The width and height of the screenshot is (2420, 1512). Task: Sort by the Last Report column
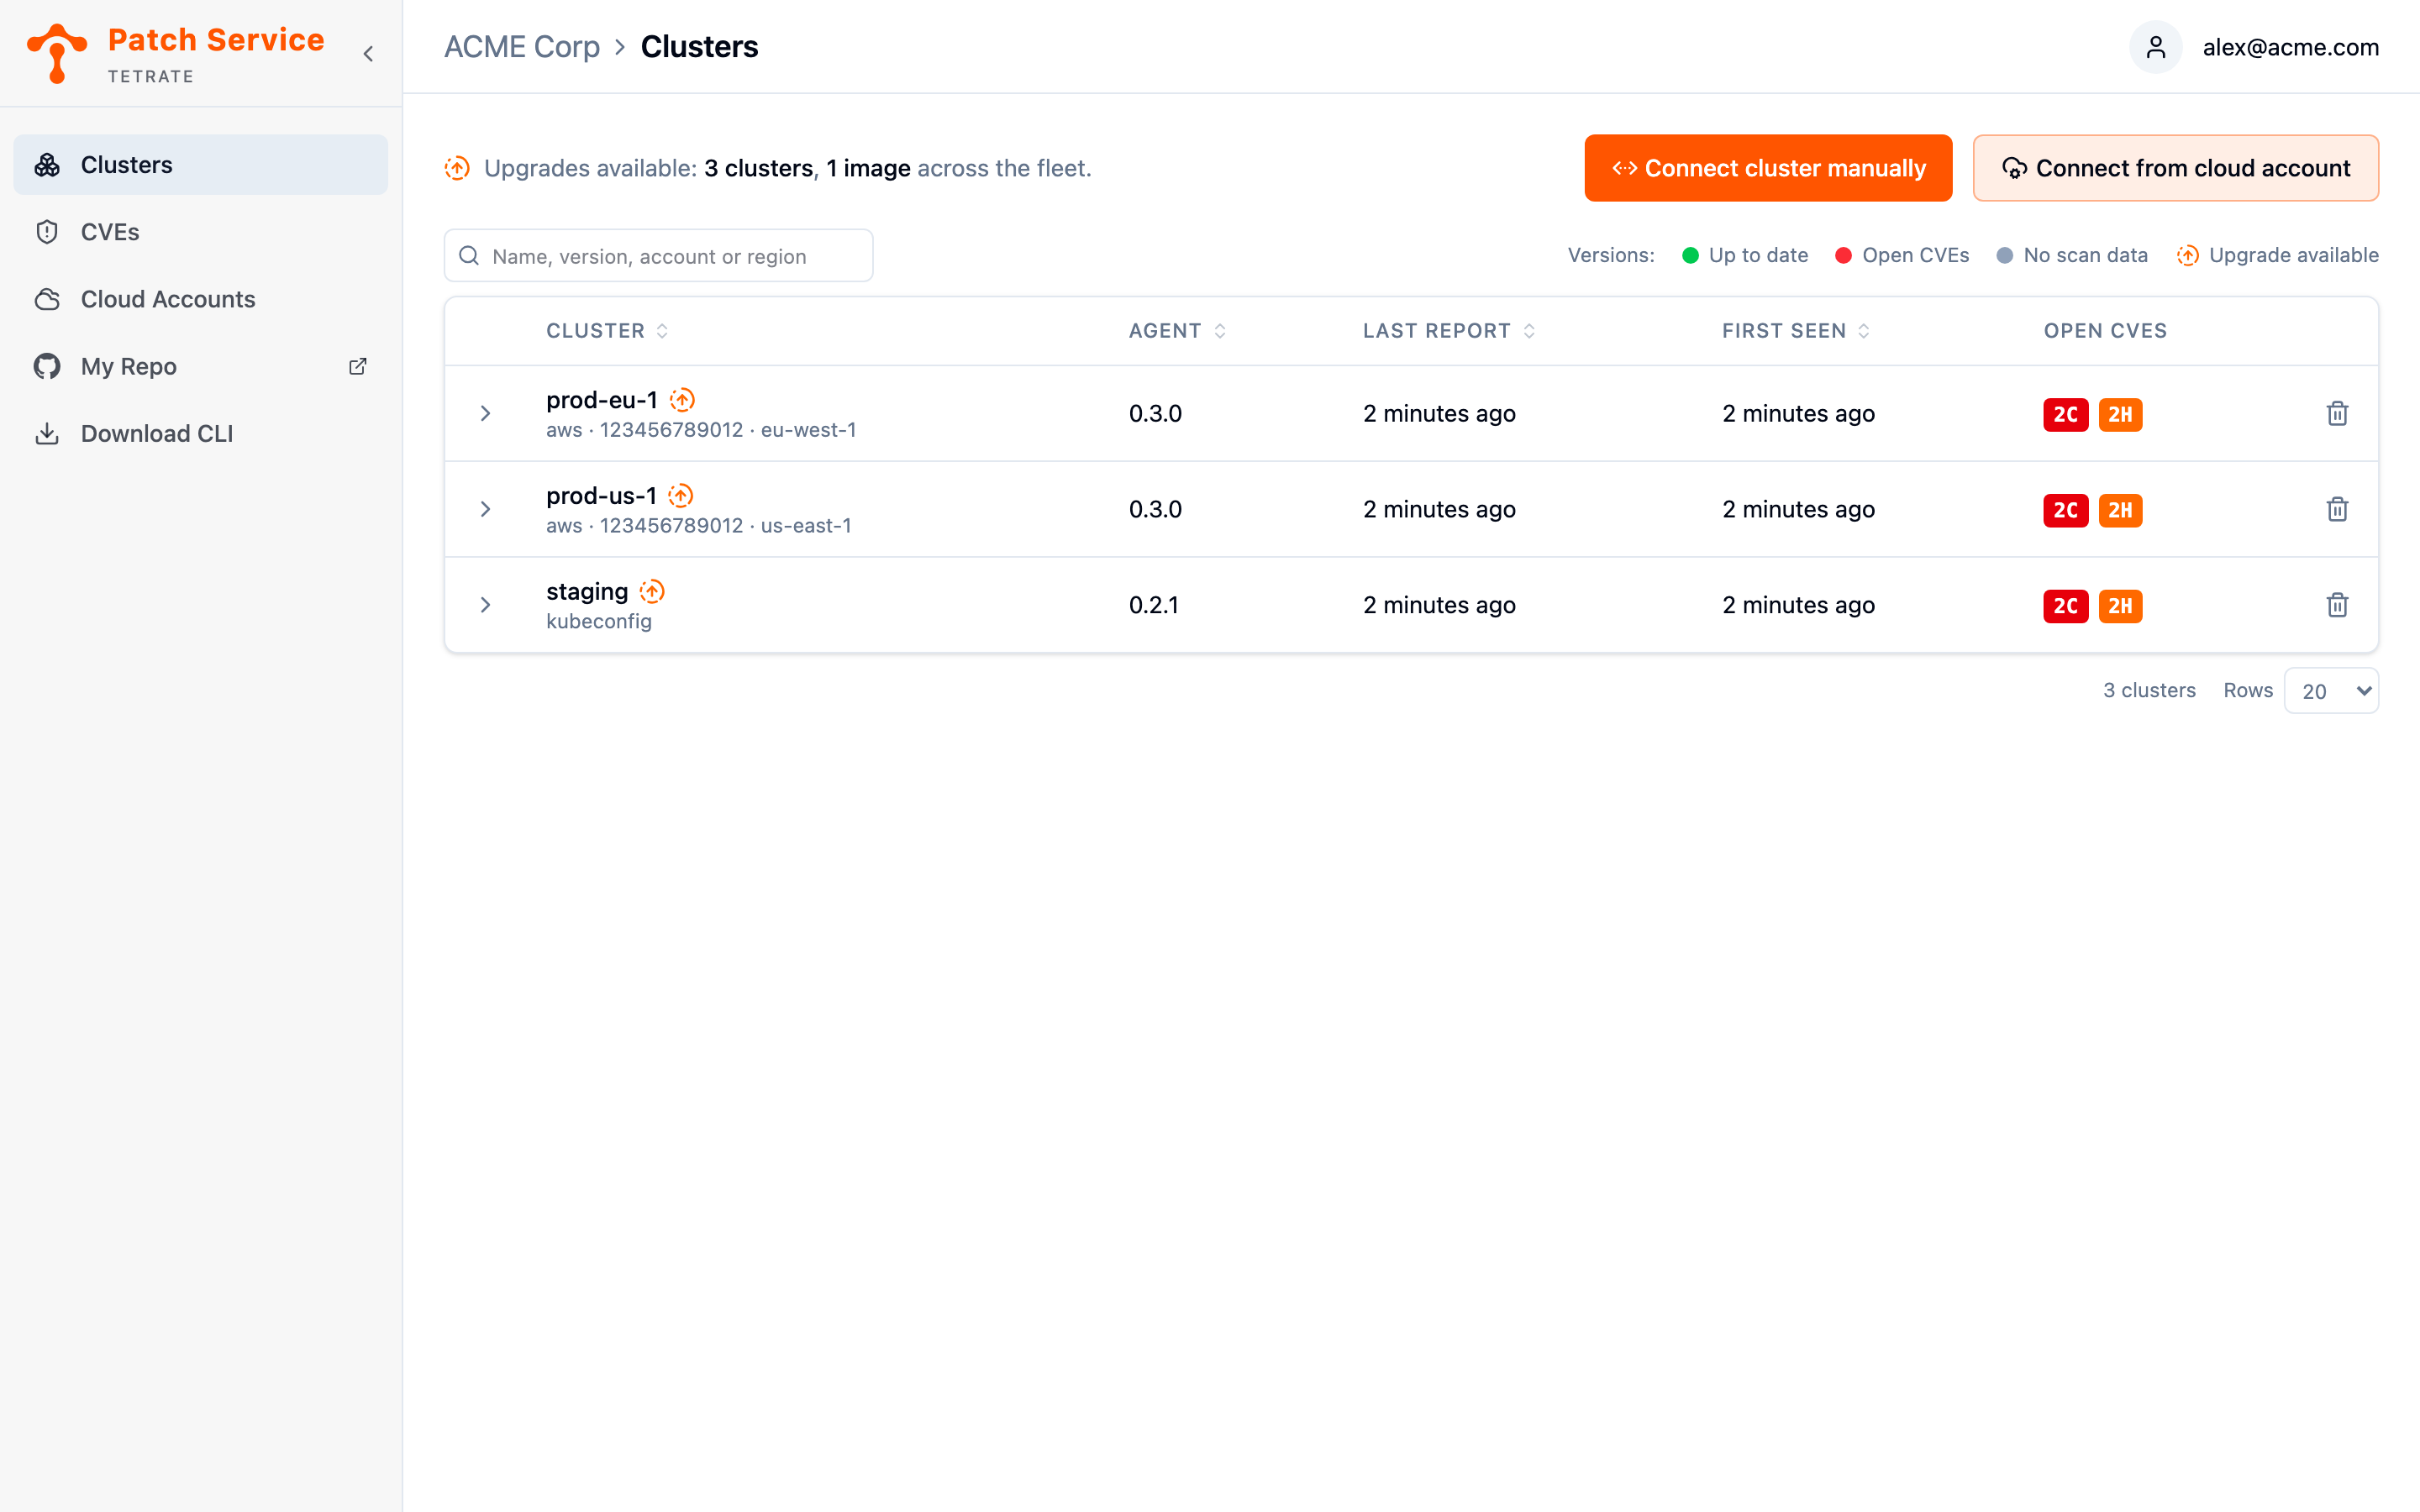click(x=1449, y=331)
